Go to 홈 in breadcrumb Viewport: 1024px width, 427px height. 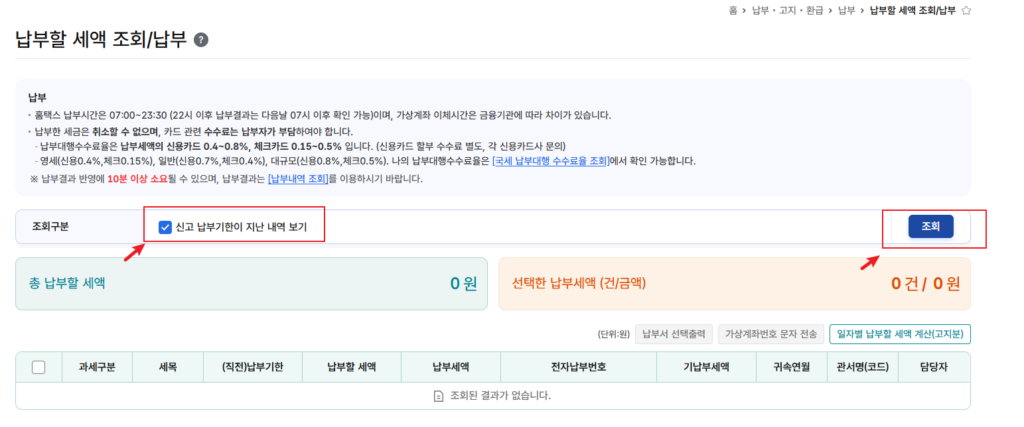coord(734,10)
